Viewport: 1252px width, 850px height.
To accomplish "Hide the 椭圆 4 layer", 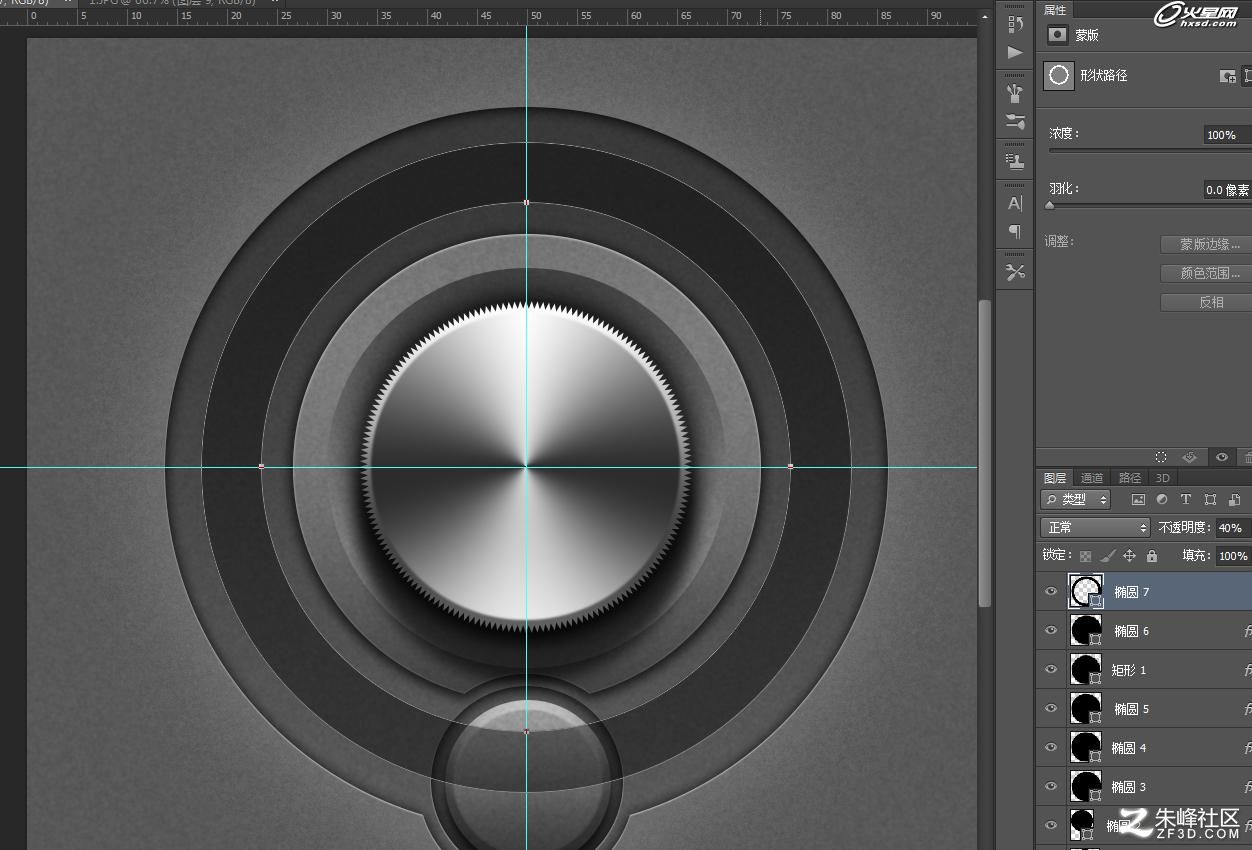I will pos(1051,748).
